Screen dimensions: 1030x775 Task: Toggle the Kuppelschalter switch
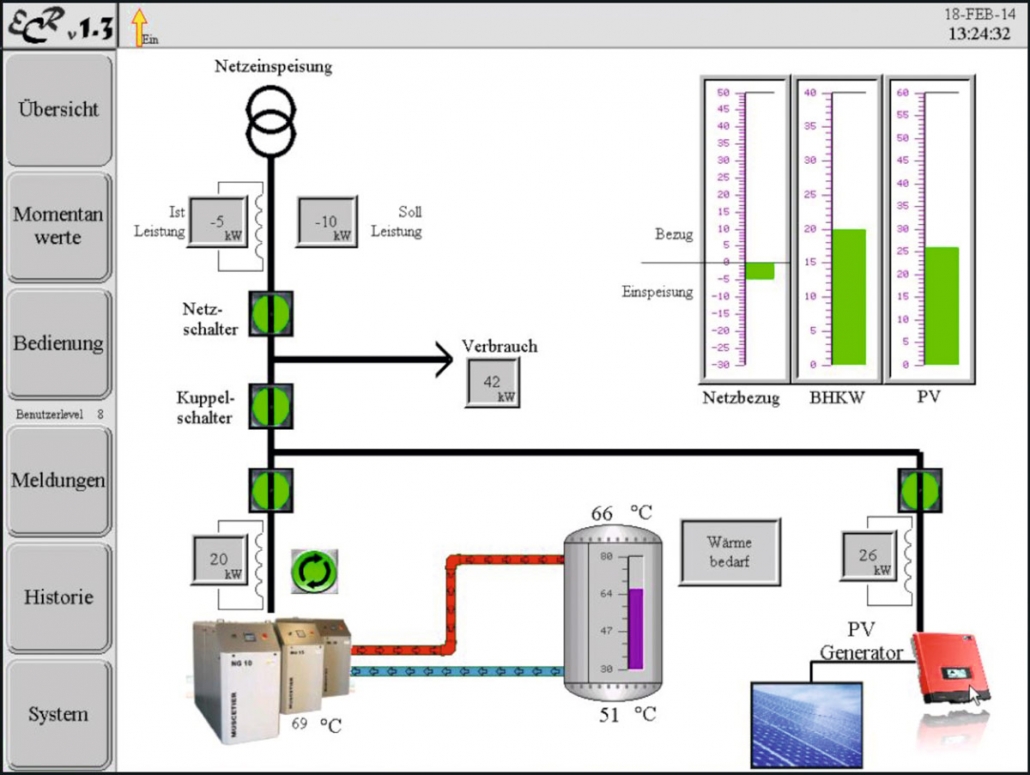(x=270, y=405)
